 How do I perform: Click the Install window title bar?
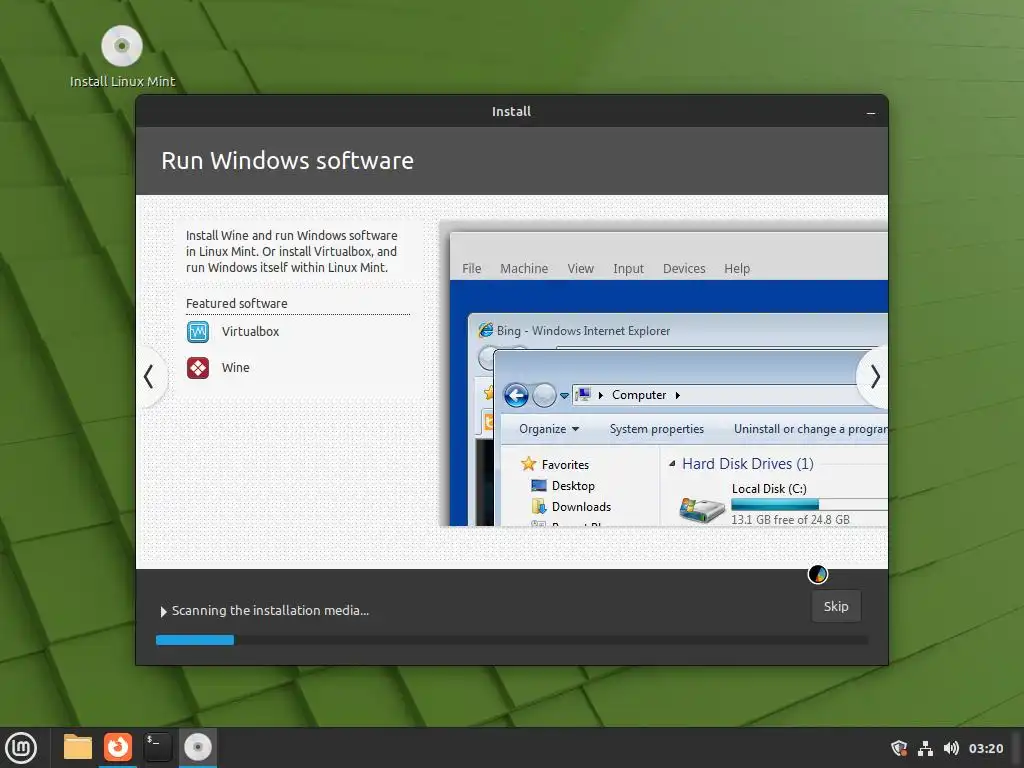point(511,112)
